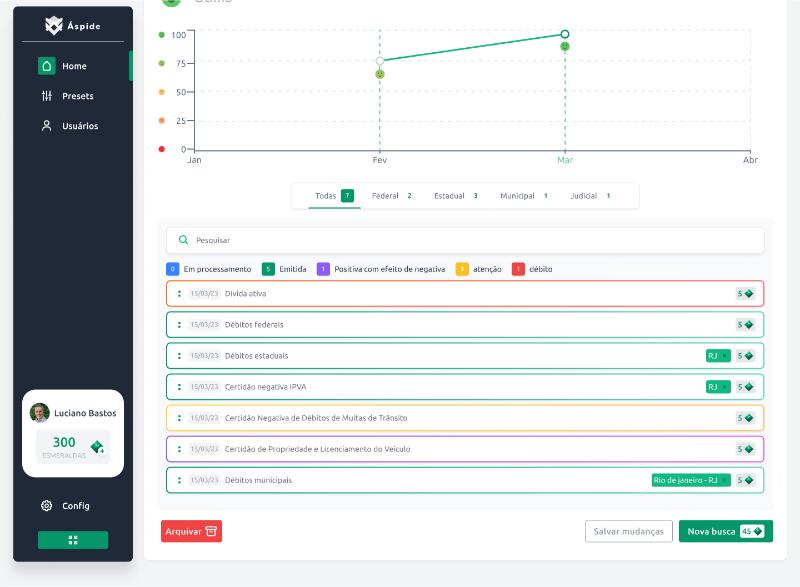Viewport: 800px width, 587px height.
Task: Click the Certidão negativa IPVA title
Action: point(265,387)
